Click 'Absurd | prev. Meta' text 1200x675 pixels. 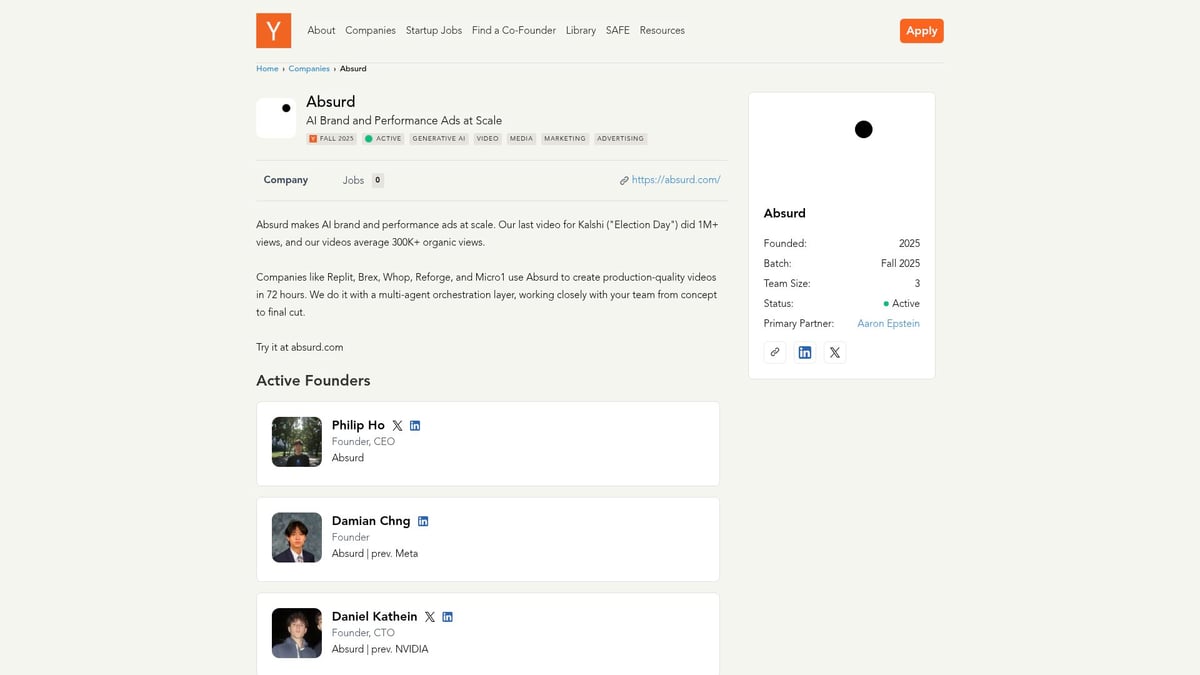coord(375,554)
